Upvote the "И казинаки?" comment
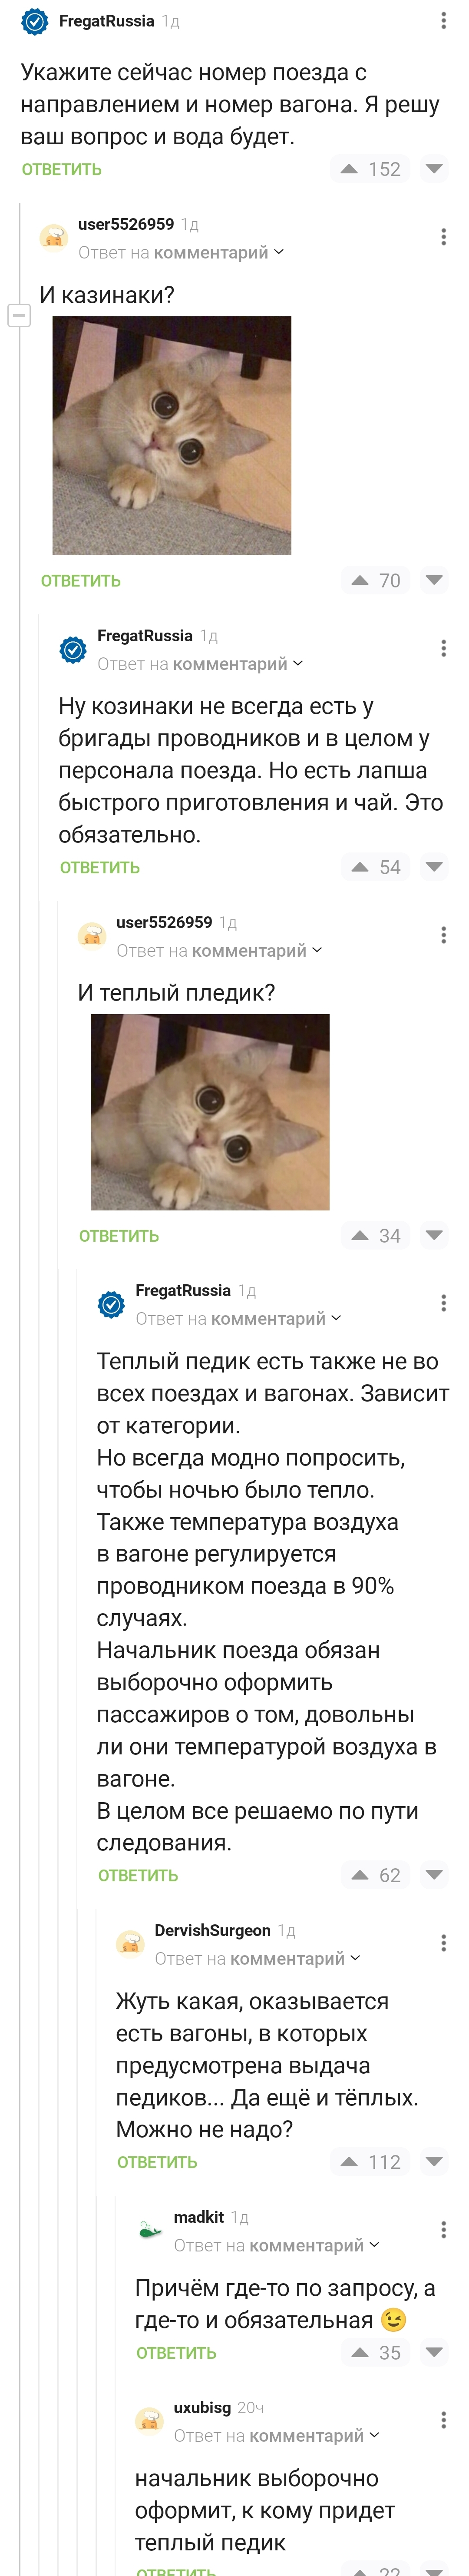This screenshot has width=469, height=2576. tap(360, 580)
